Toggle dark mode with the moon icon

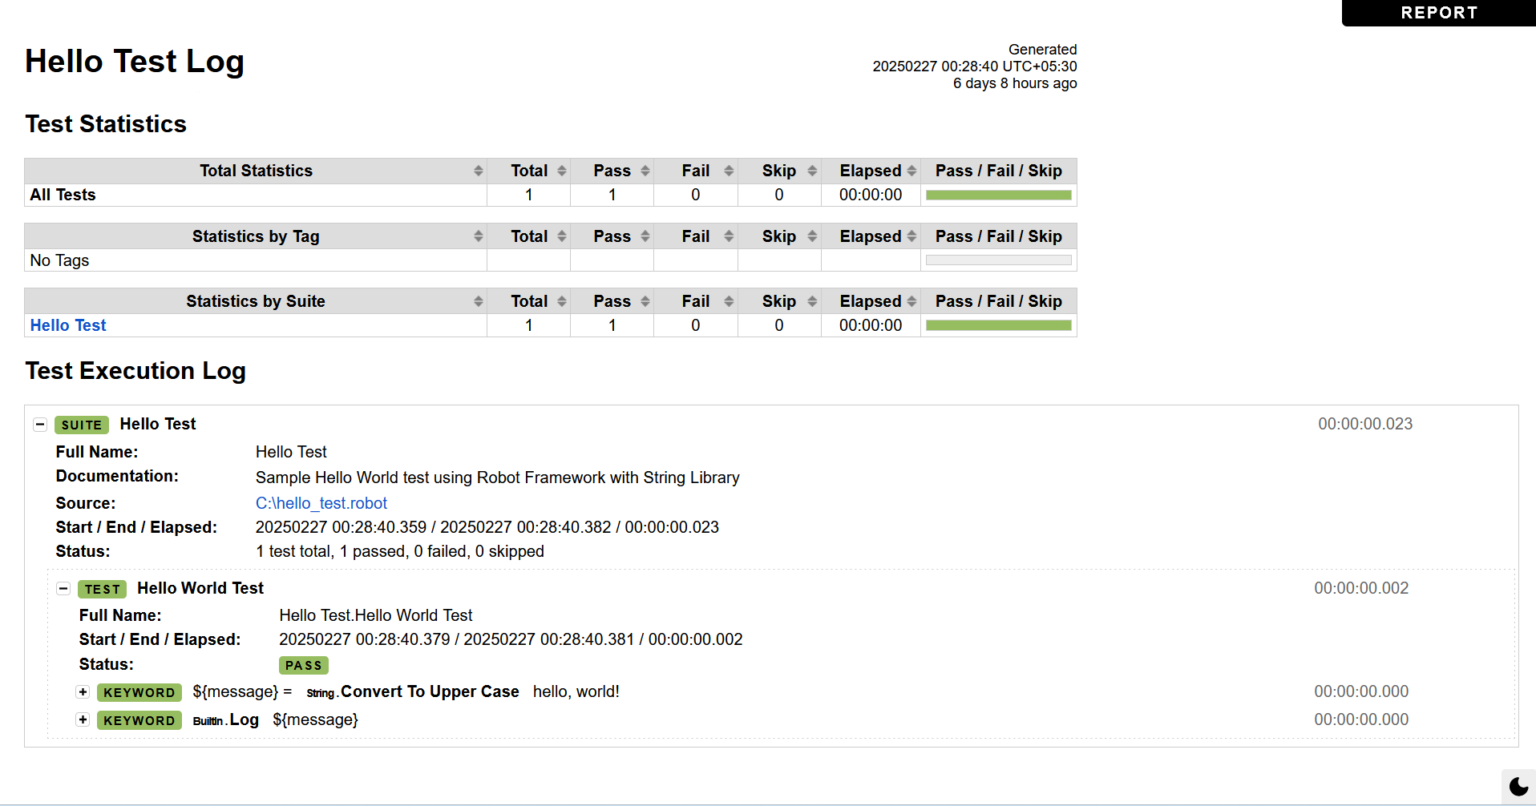[x=1516, y=786]
